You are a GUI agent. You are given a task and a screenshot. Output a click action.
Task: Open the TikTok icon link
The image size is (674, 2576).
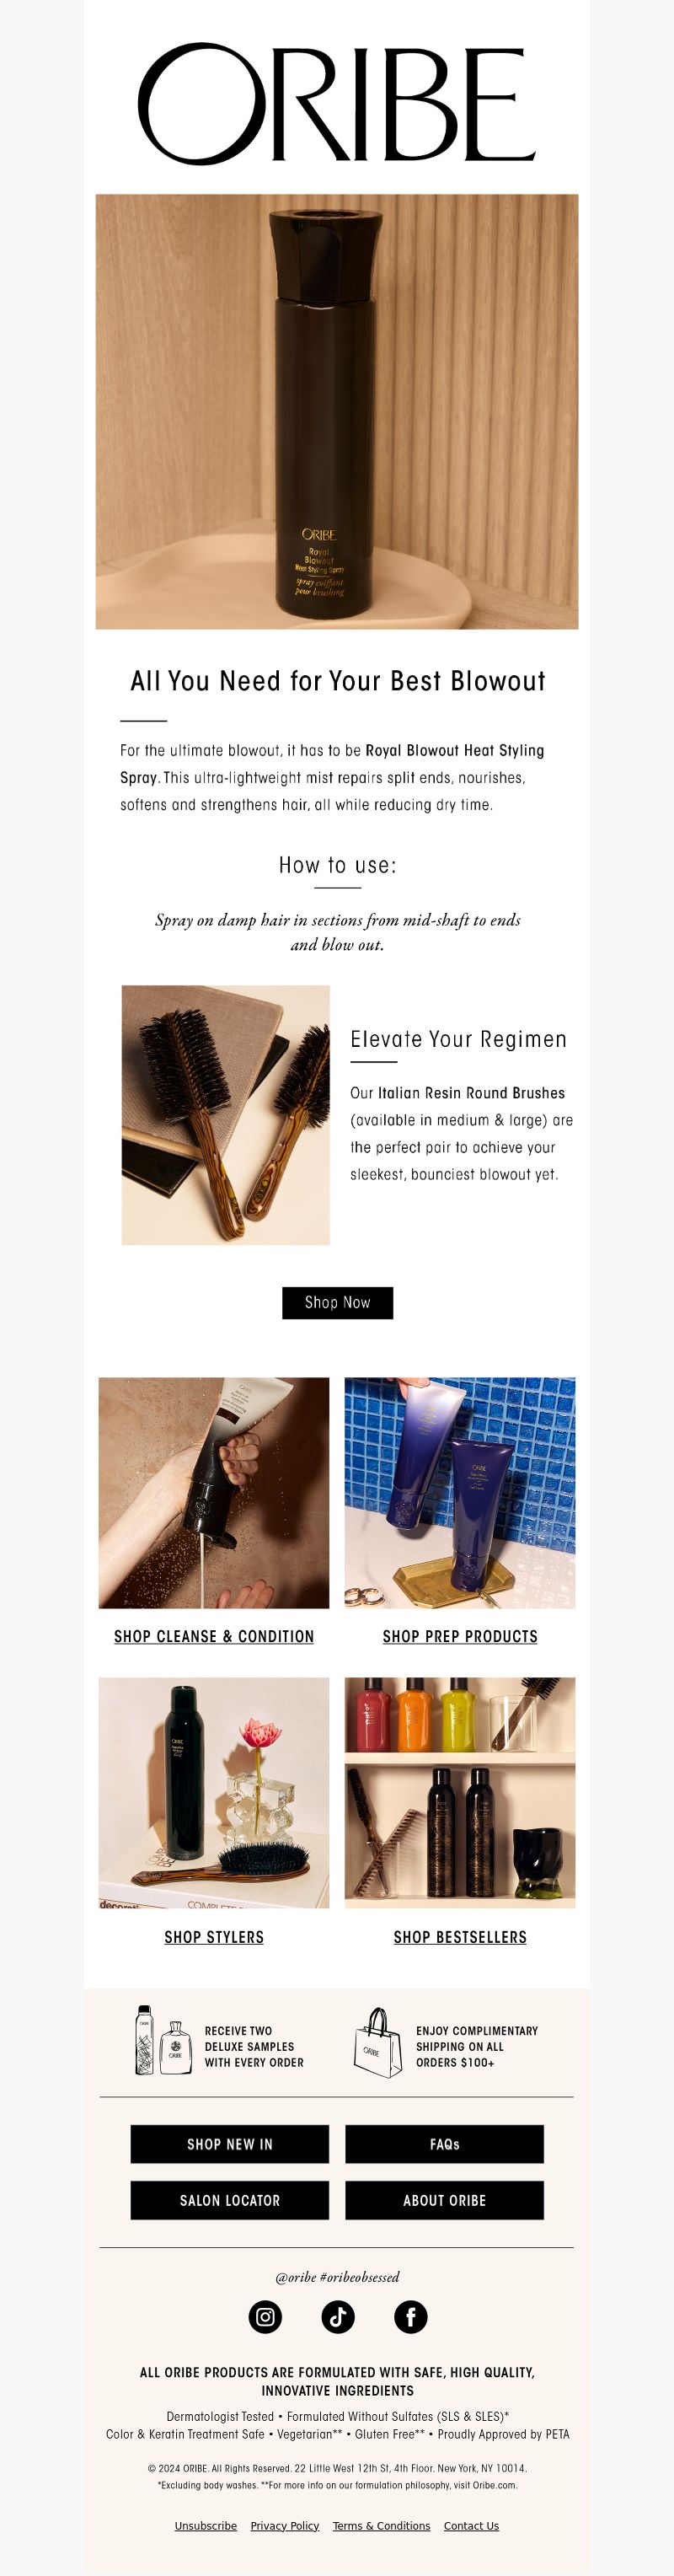pos(338,2317)
